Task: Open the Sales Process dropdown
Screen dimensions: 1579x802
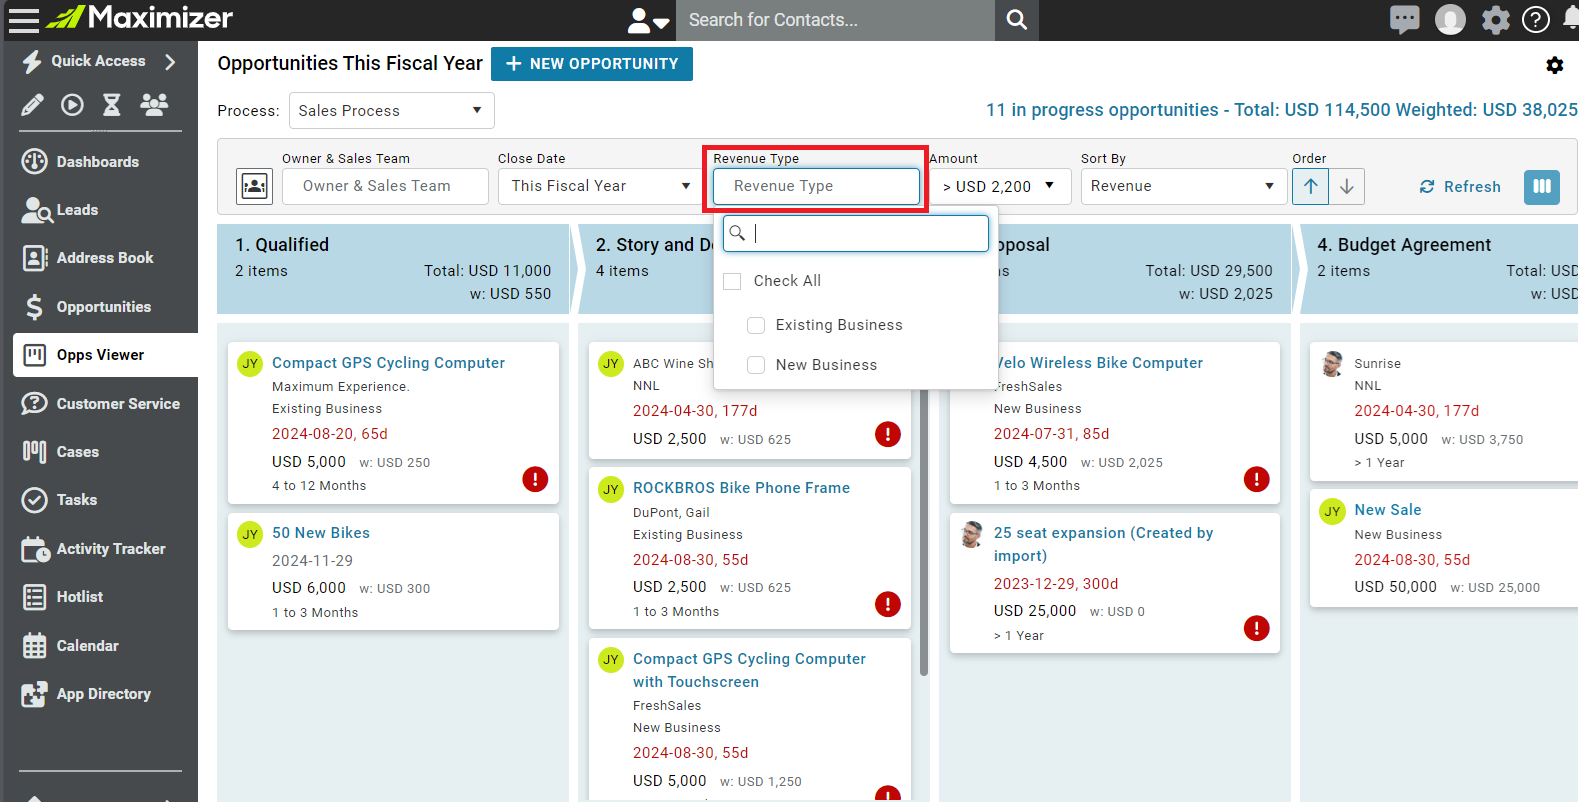Action: (391, 111)
